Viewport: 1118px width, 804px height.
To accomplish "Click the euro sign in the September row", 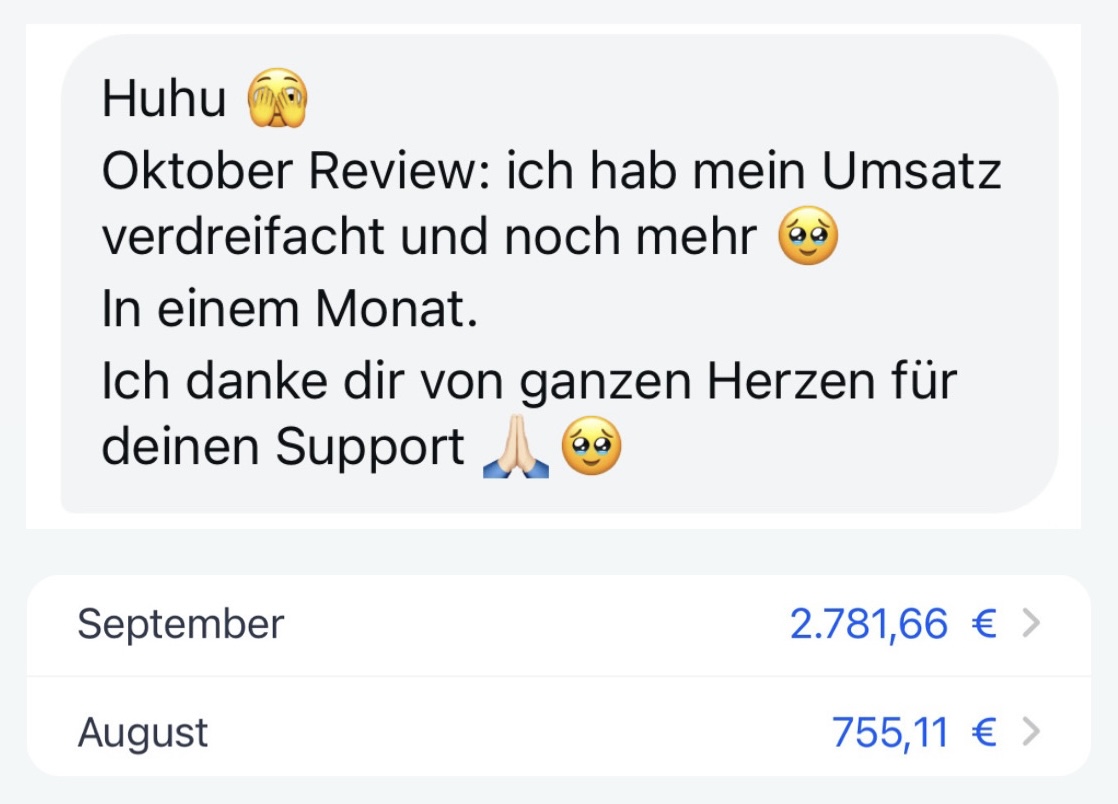I will coord(984,624).
